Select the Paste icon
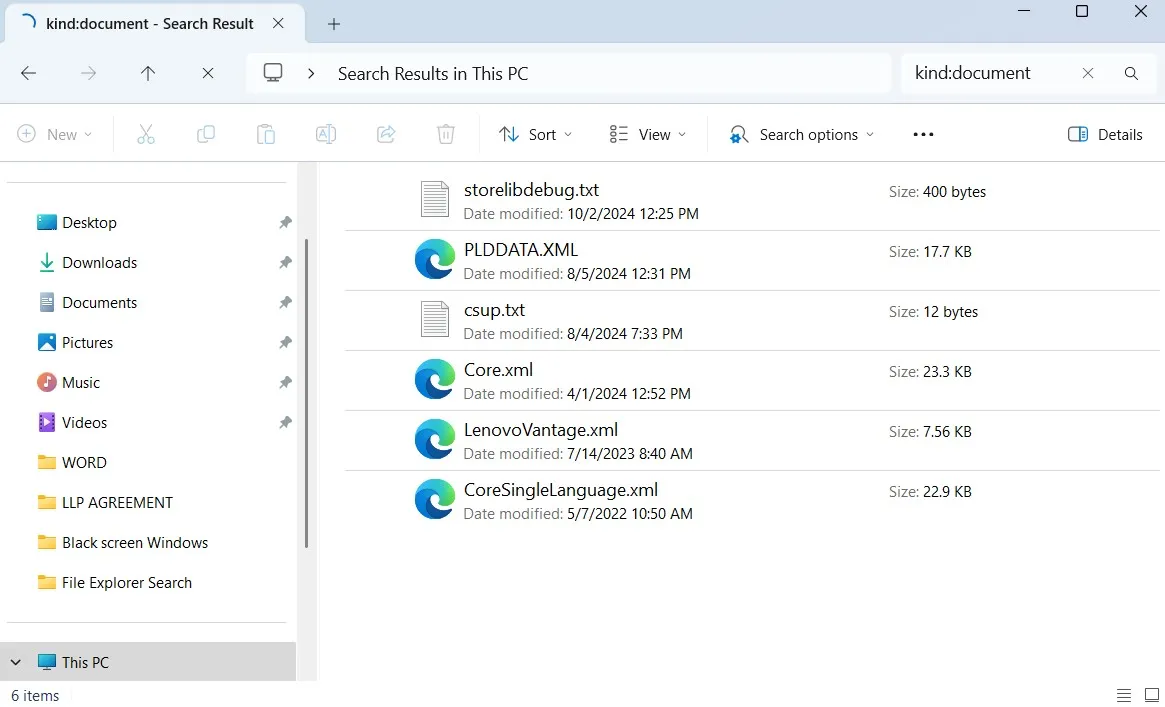Viewport: 1165px width, 707px height. (266, 133)
